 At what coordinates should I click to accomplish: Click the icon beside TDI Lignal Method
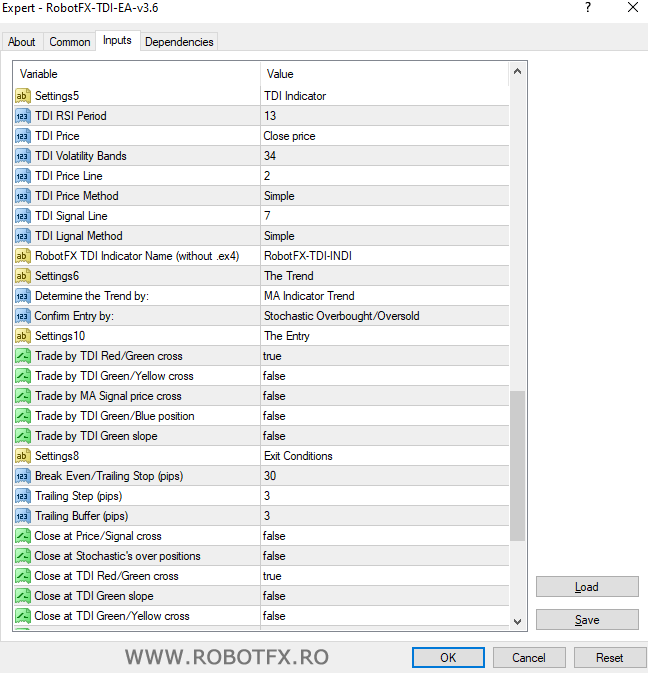point(23,236)
